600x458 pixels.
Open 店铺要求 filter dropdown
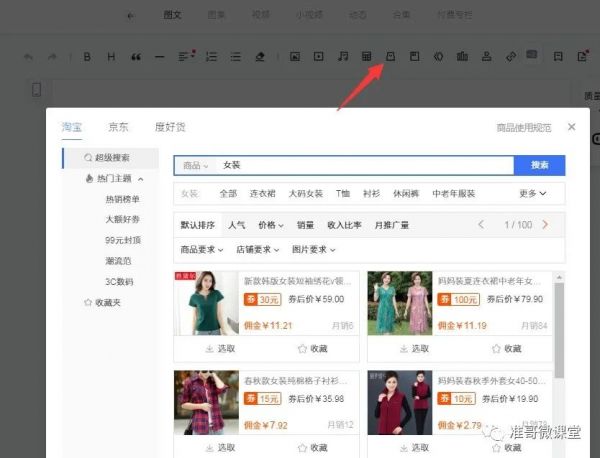pos(258,249)
